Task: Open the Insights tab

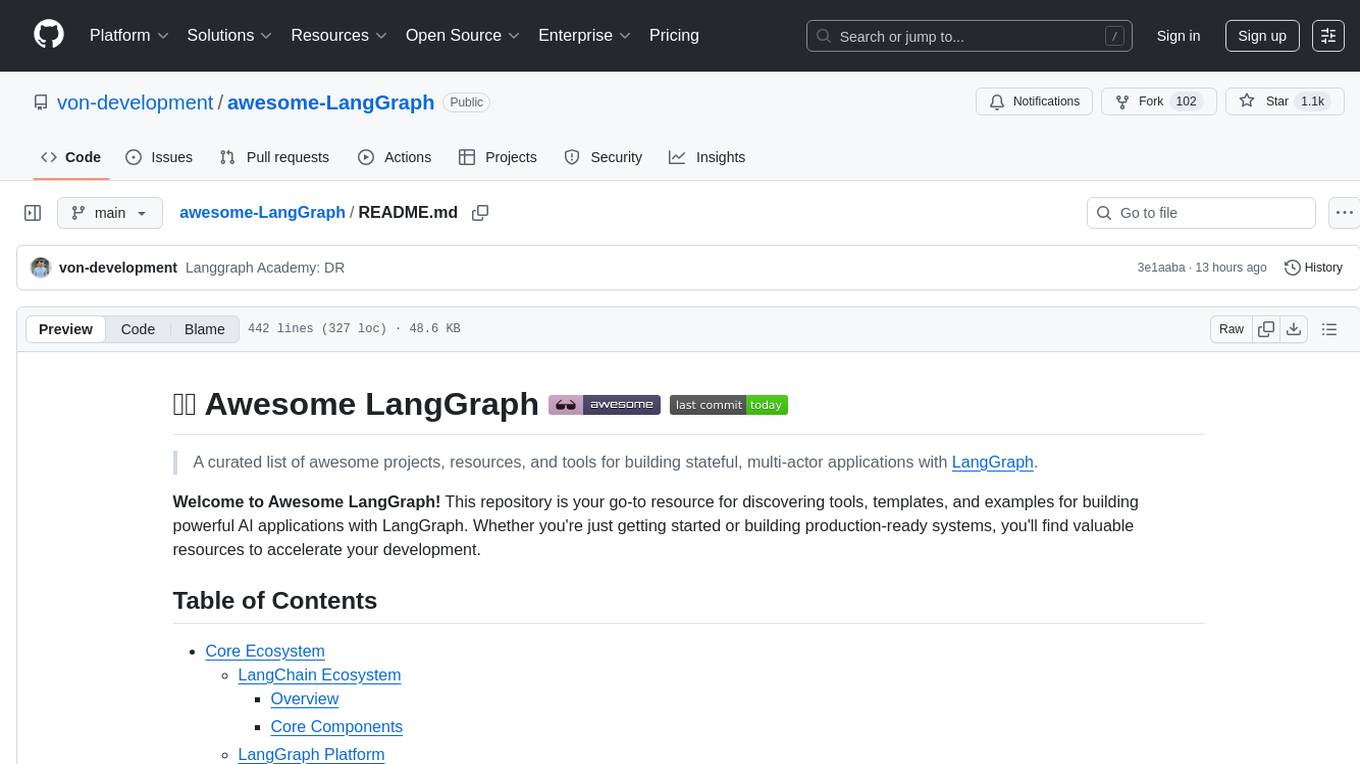Action: (x=707, y=157)
